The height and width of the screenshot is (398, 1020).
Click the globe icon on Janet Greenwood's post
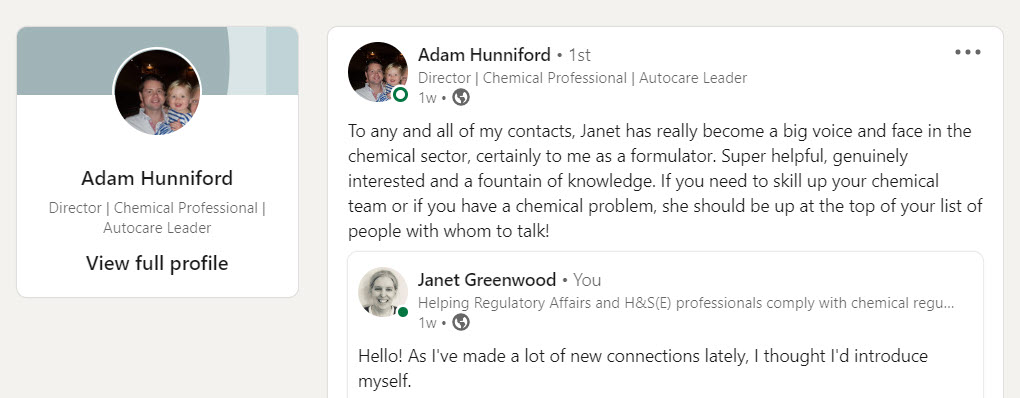coord(461,322)
